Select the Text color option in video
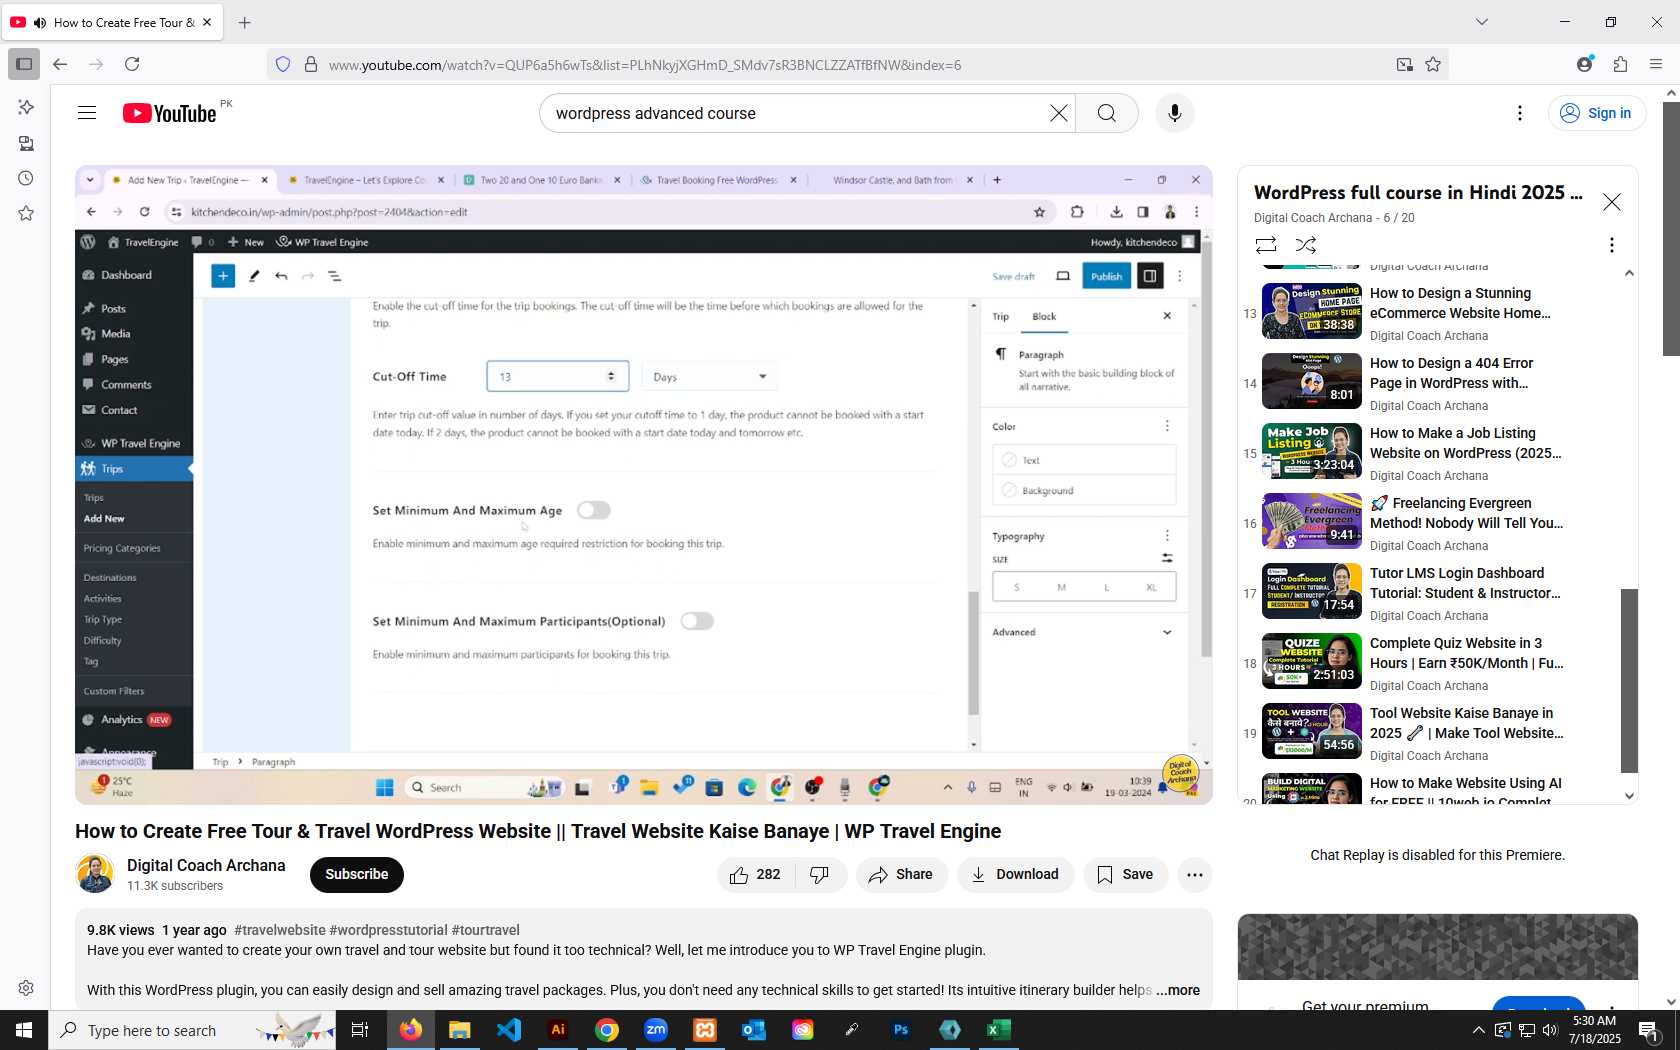 pyautogui.click(x=1084, y=460)
